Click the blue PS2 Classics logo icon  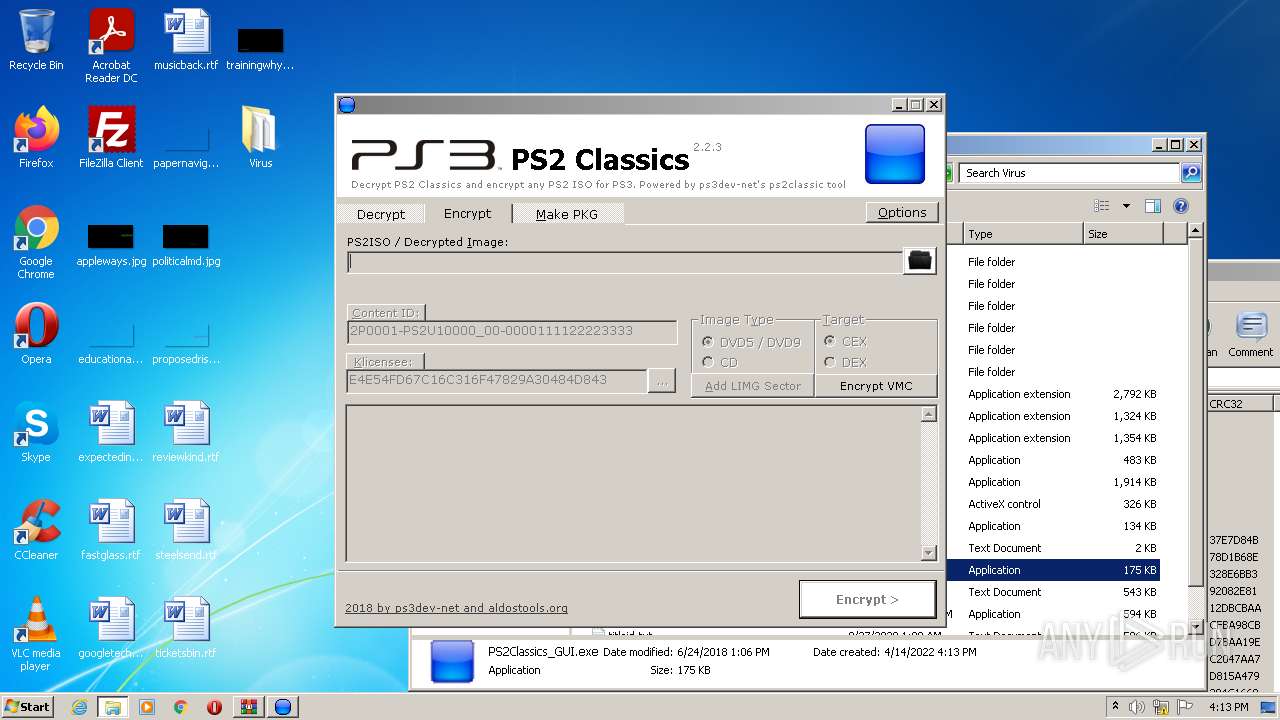point(895,154)
